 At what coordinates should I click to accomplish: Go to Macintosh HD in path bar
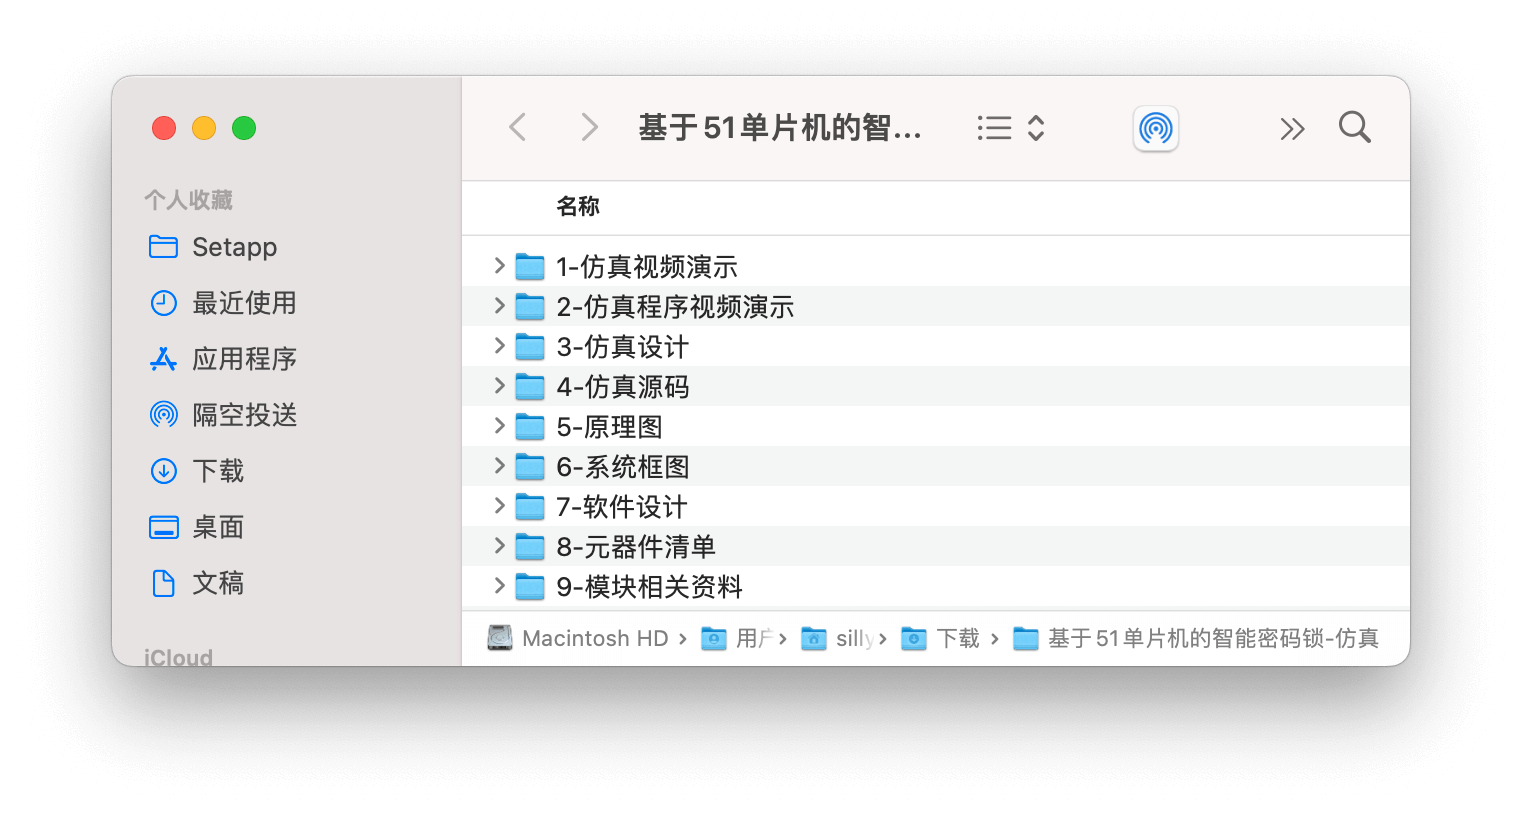point(578,638)
